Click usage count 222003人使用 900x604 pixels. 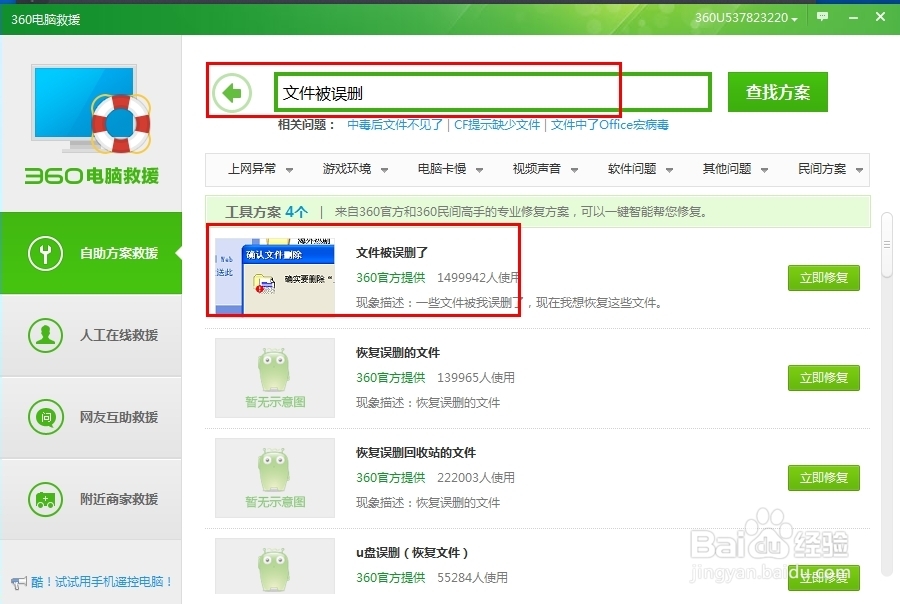click(476, 478)
